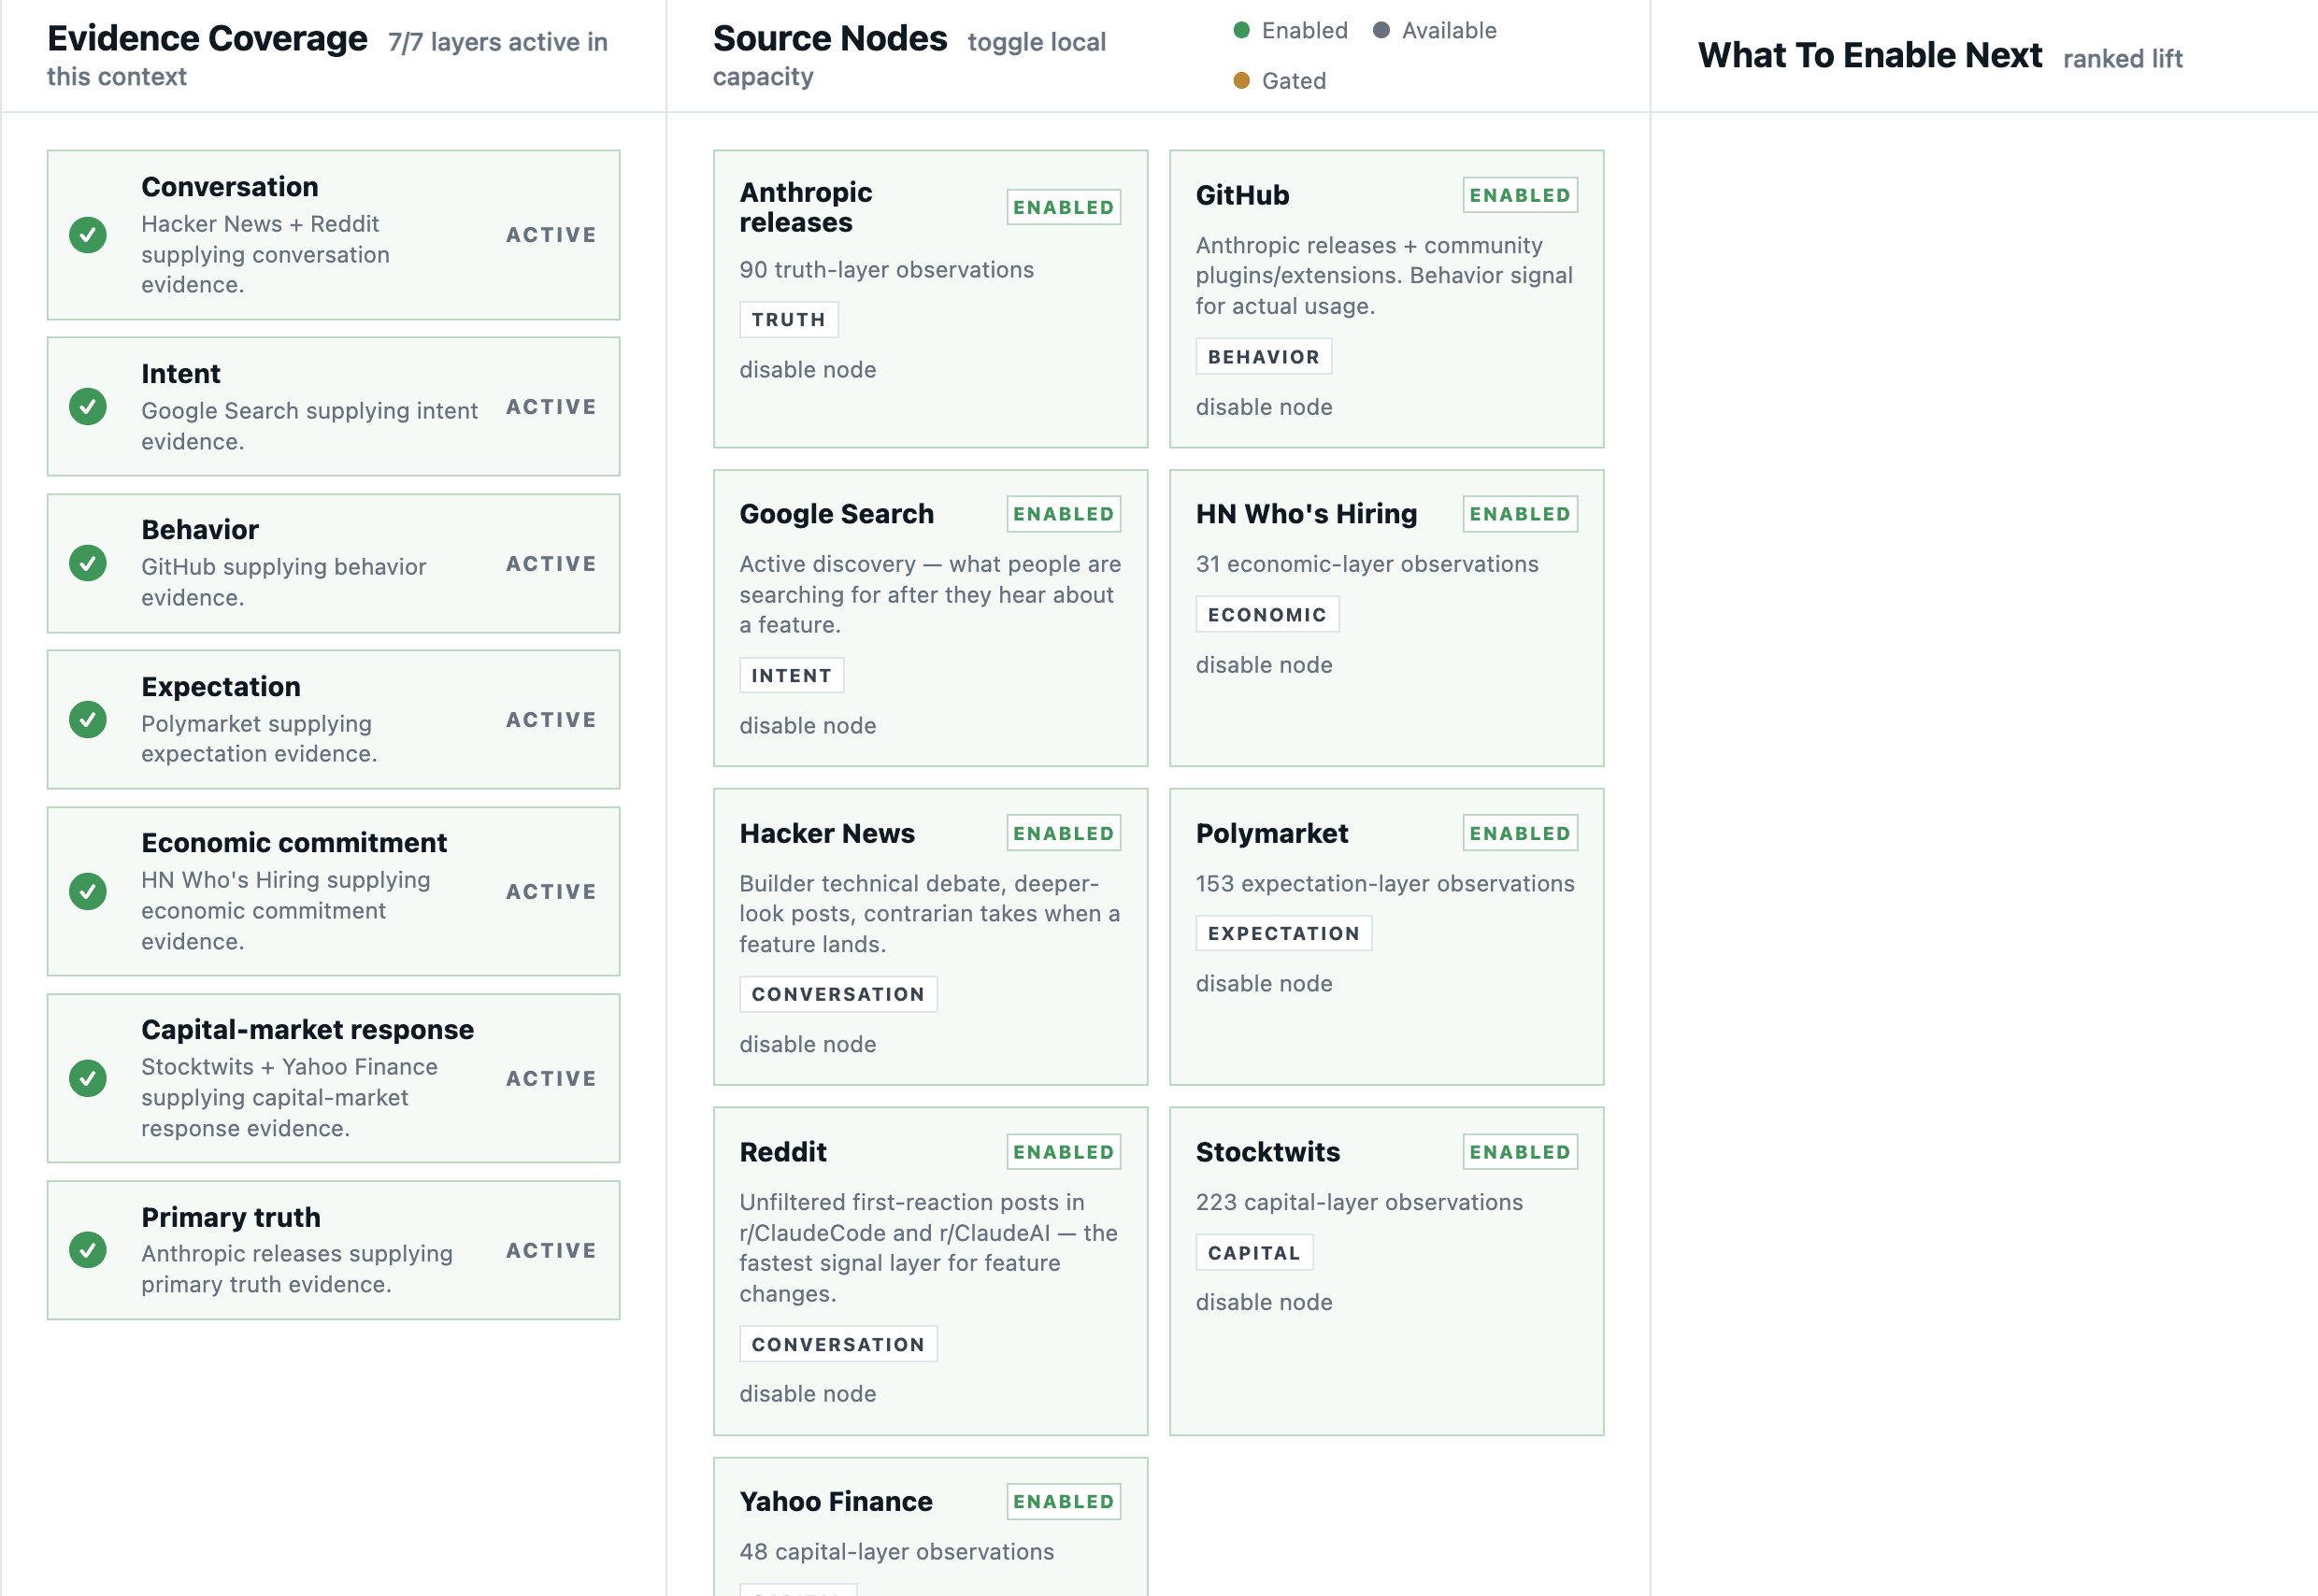Click "153 expectation-layer observations" text
This screenshot has height=1596, width=2318.
point(1385,884)
